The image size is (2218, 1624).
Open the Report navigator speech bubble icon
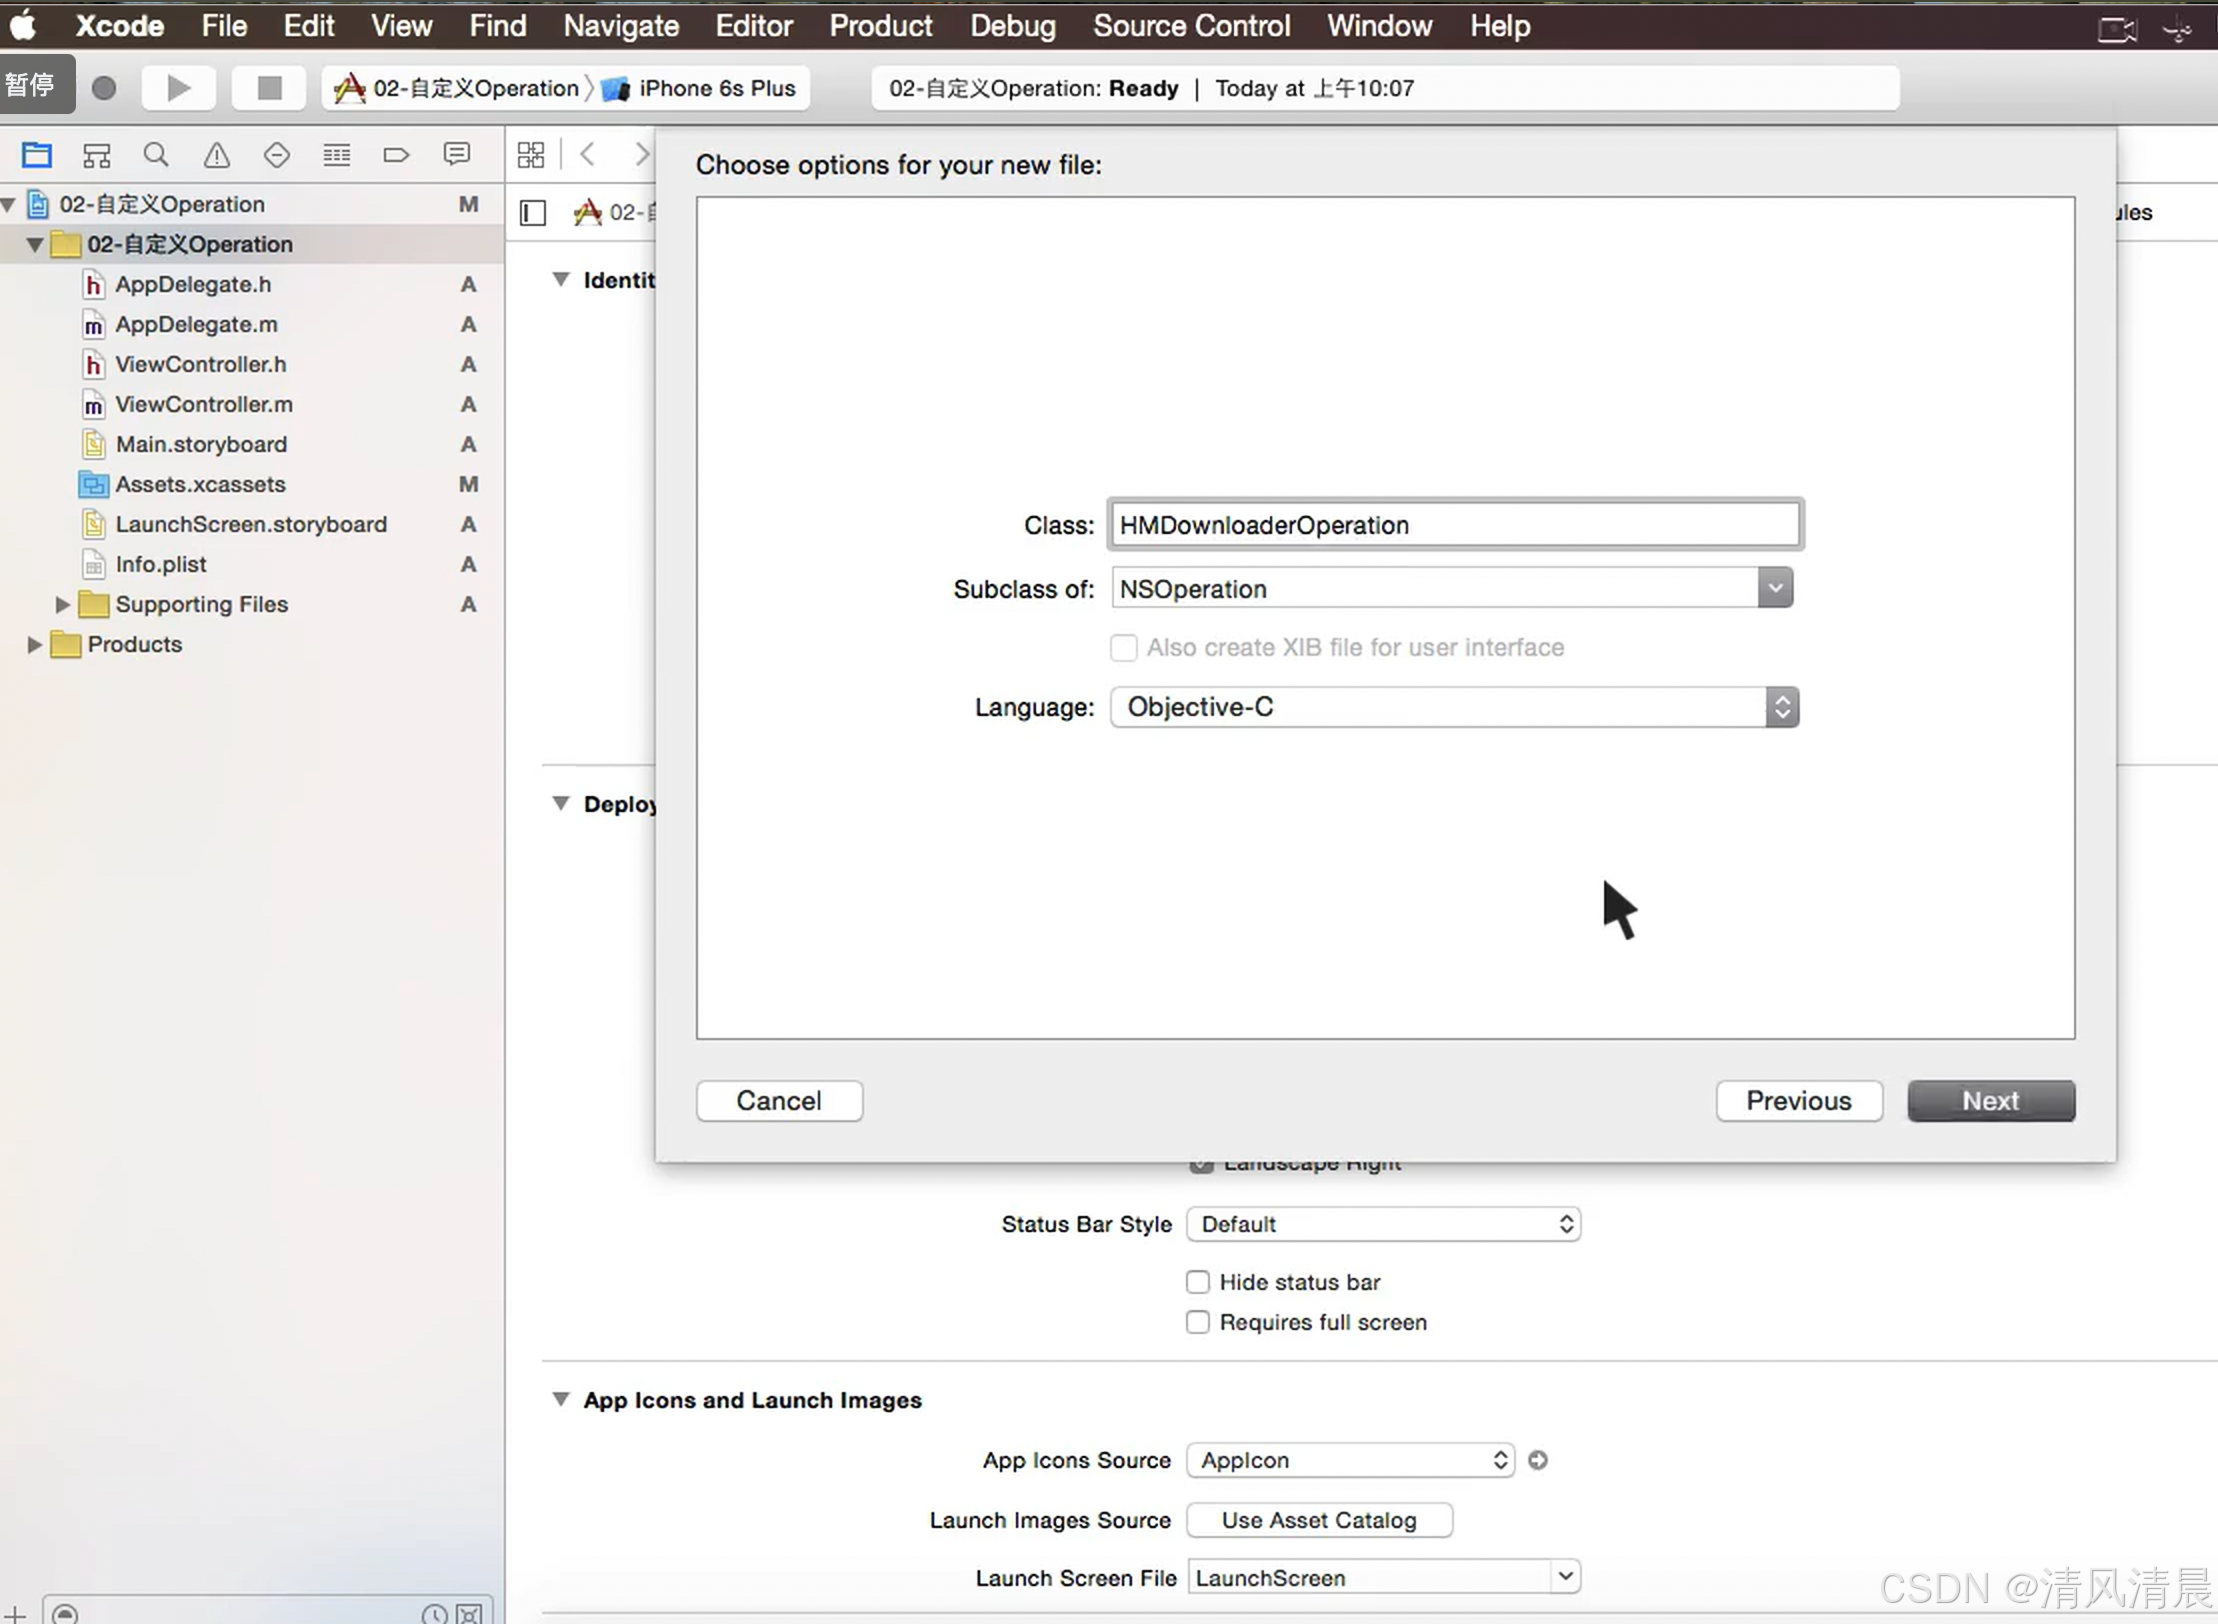pyautogui.click(x=457, y=155)
